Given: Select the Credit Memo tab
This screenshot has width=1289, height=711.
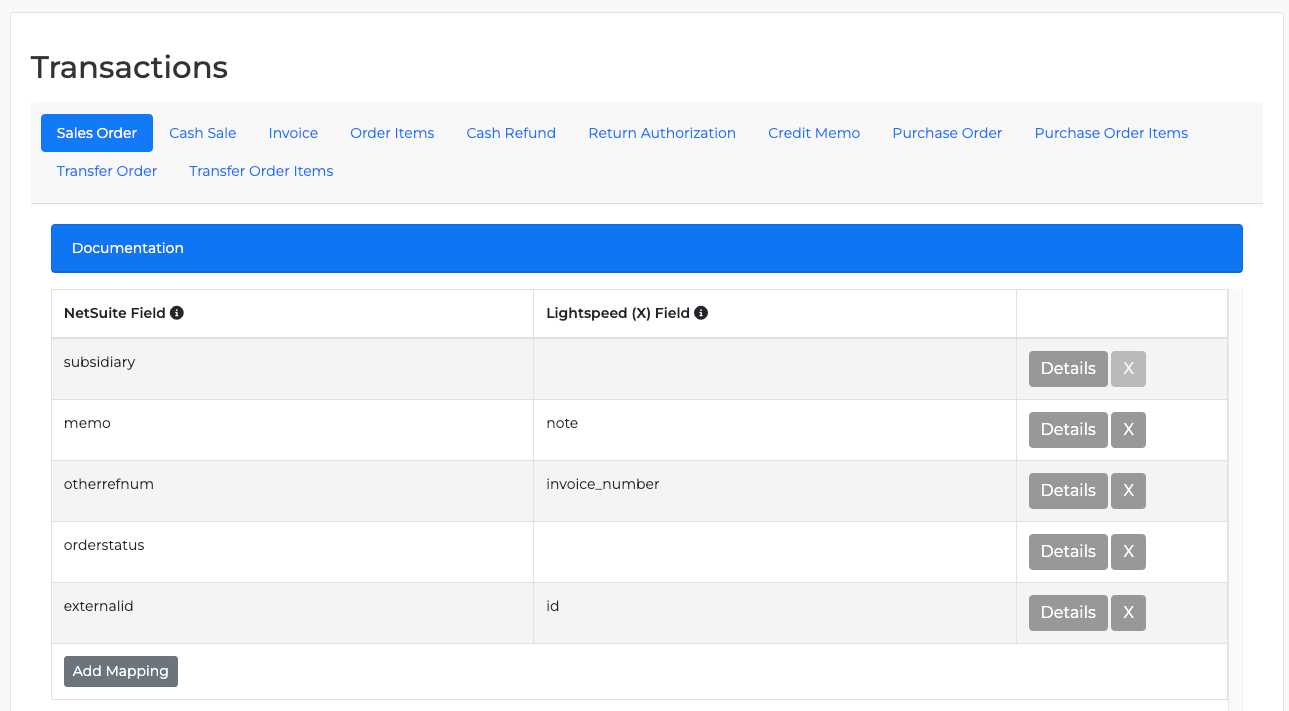Looking at the screenshot, I should coord(814,133).
